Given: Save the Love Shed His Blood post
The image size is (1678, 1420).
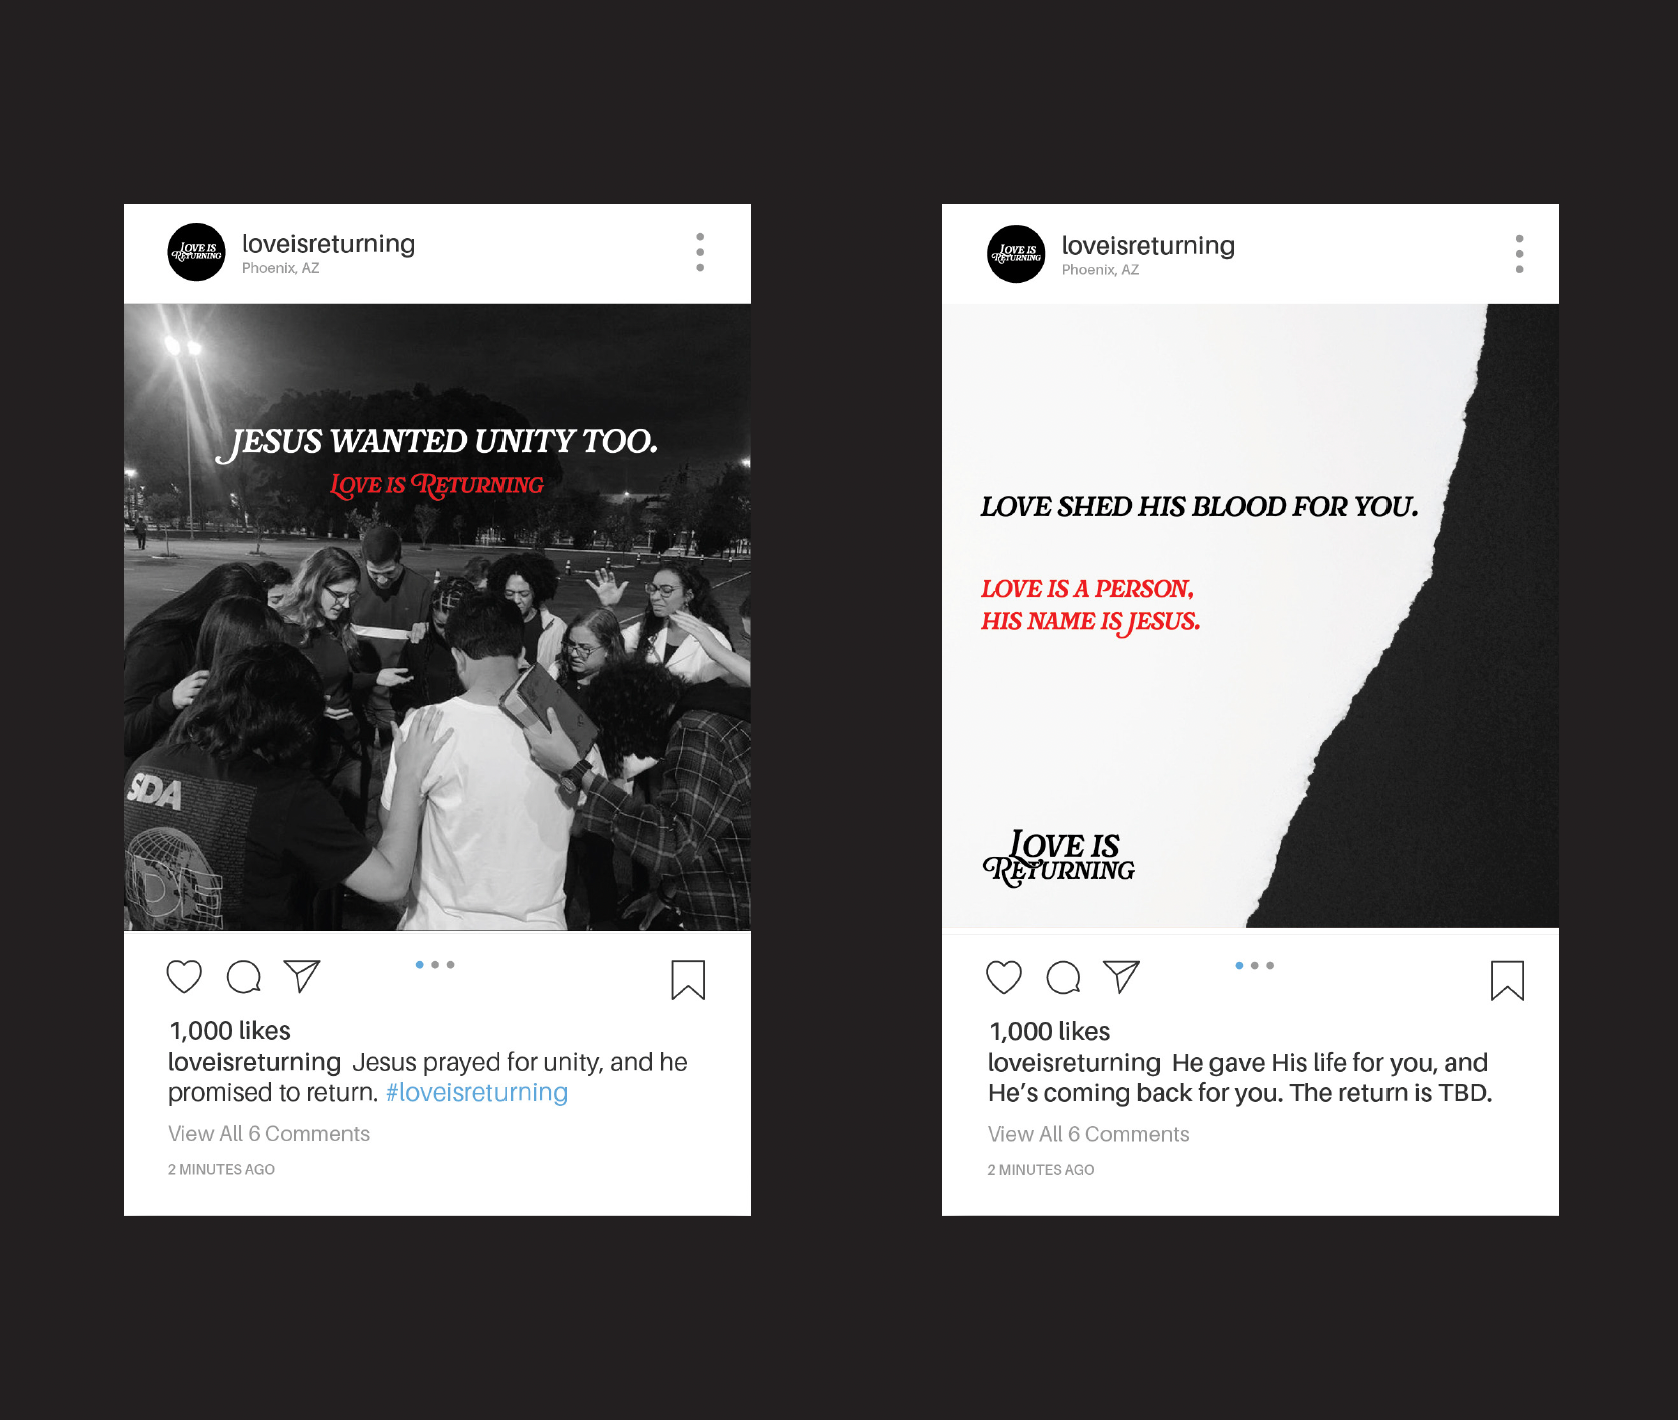Looking at the screenshot, I should point(1507,981).
